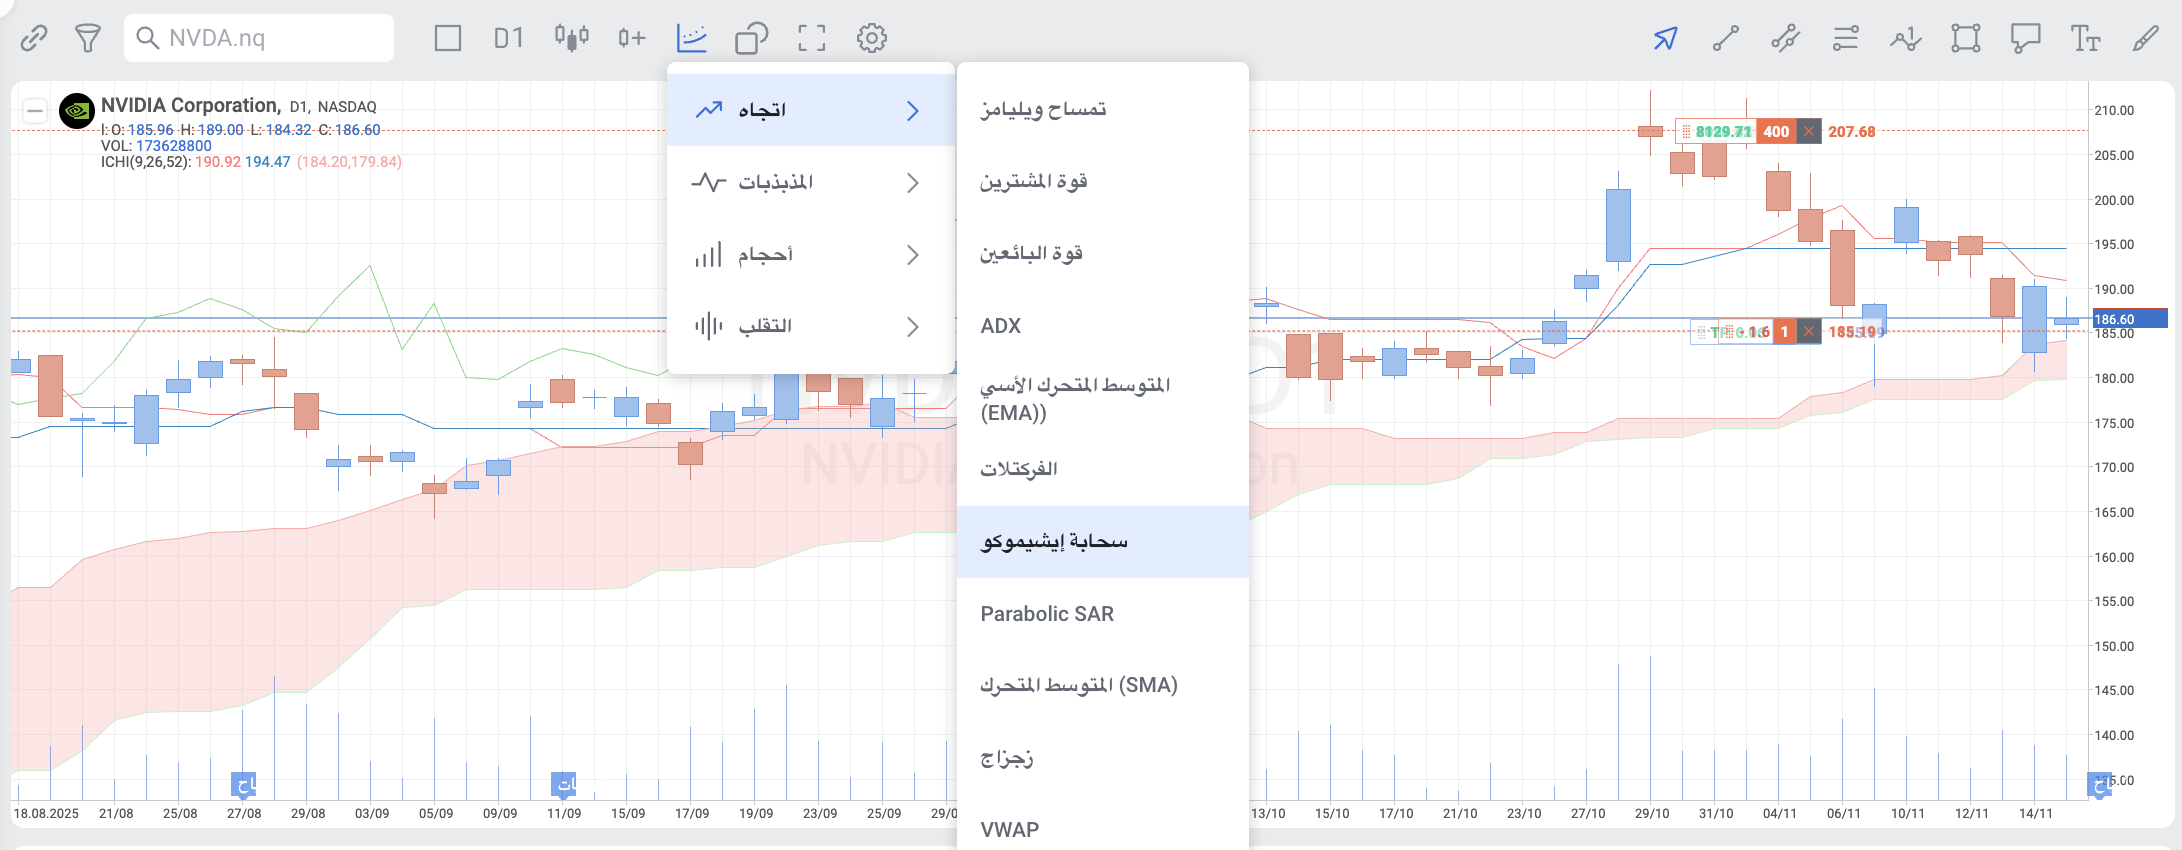Select the comment bubble annotation tool

[2026, 38]
